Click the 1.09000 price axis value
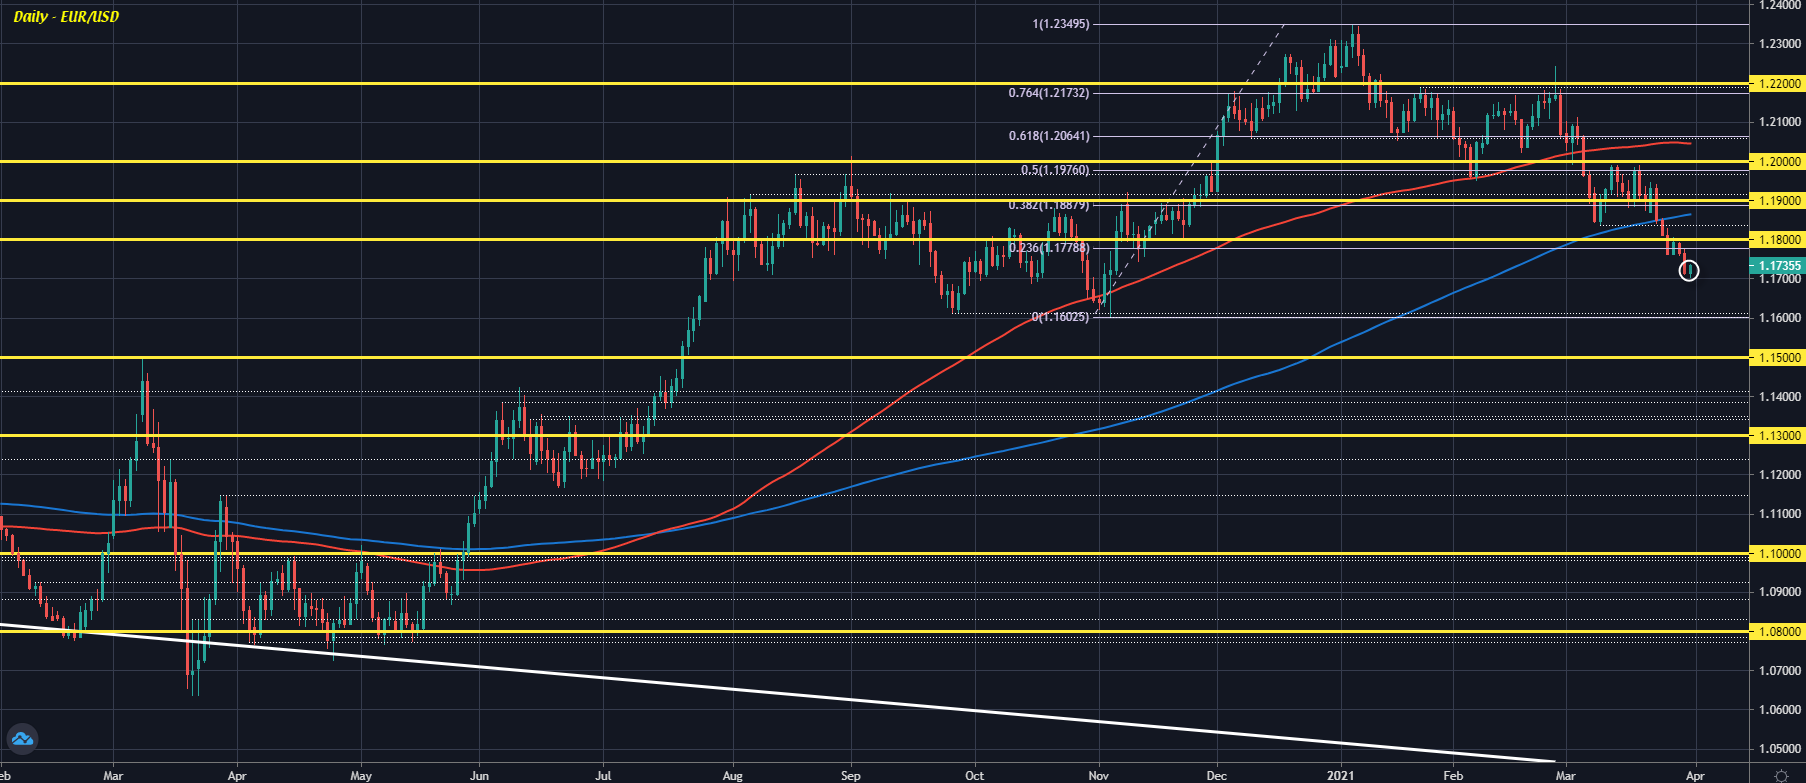 1779,592
